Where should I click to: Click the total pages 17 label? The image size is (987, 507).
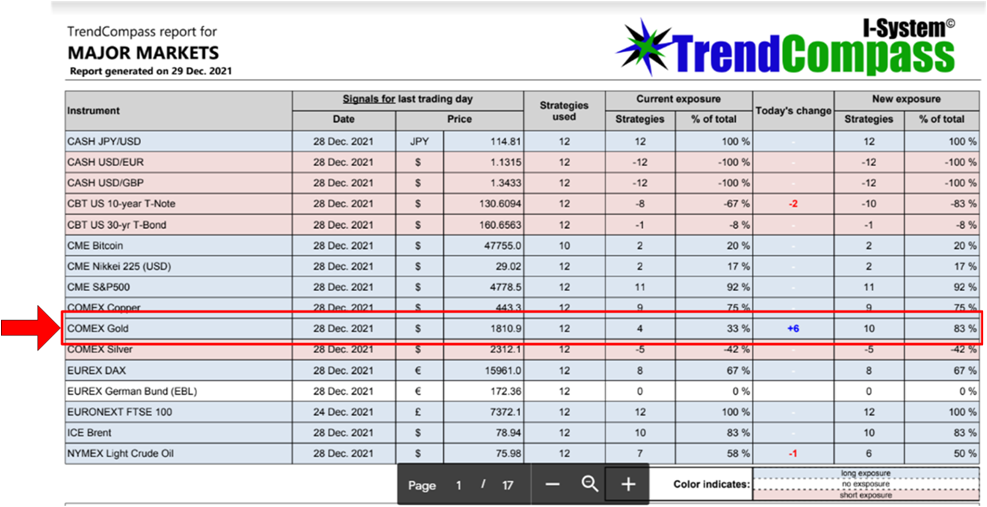507,485
